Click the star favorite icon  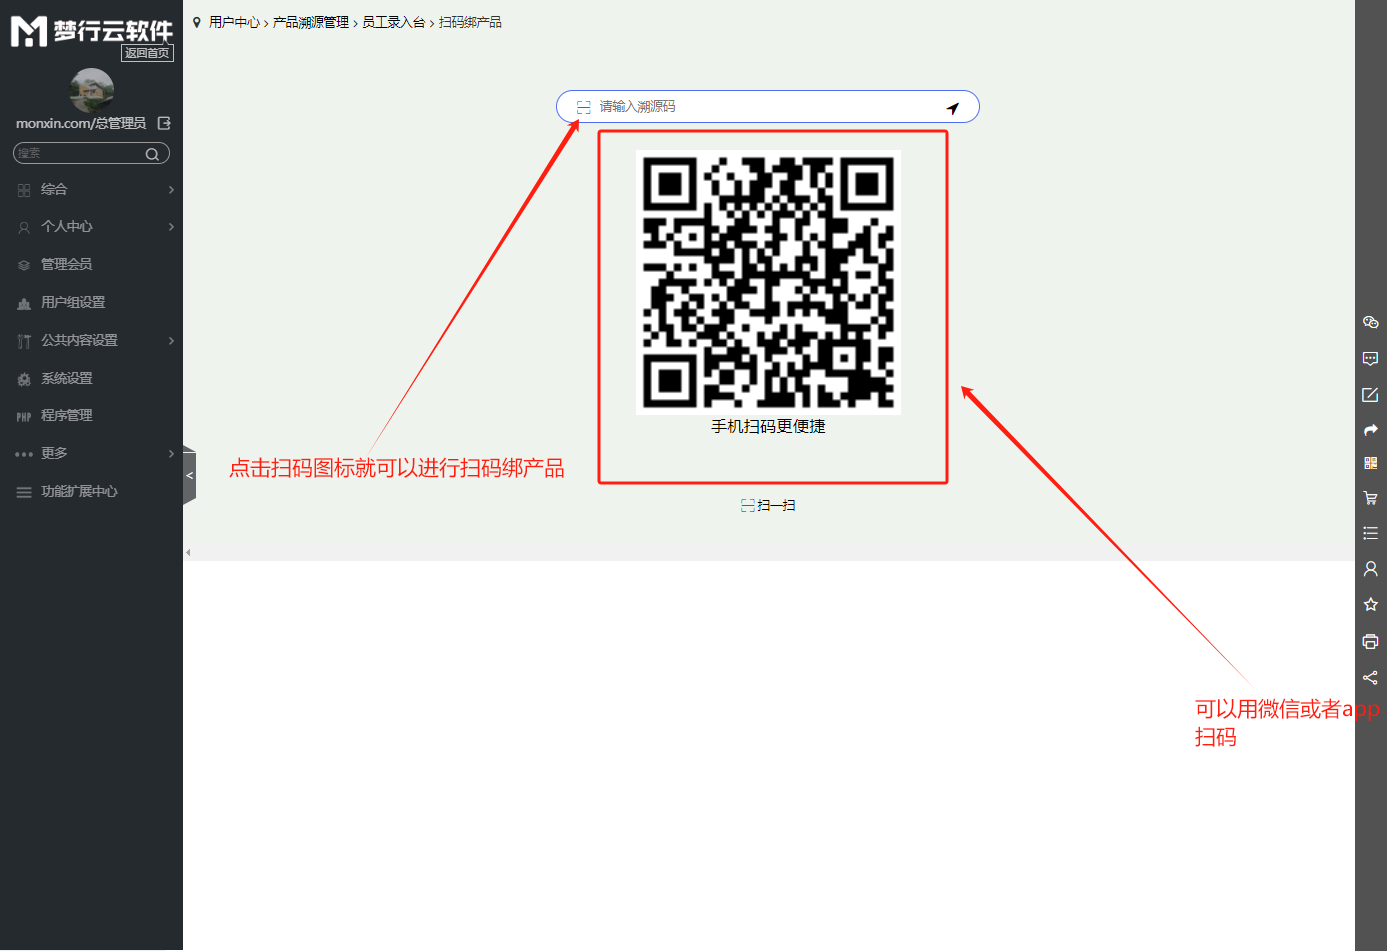click(1370, 604)
